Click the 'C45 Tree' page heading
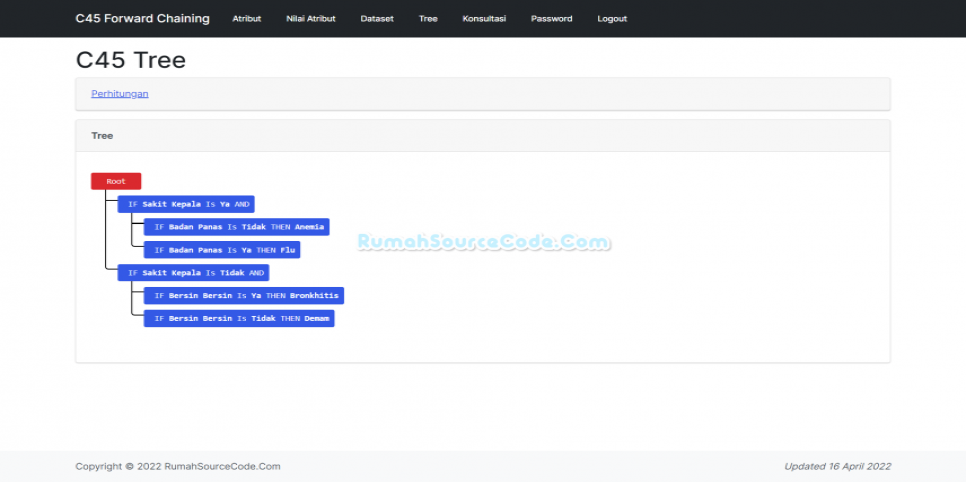This screenshot has width=966, height=482. (131, 60)
